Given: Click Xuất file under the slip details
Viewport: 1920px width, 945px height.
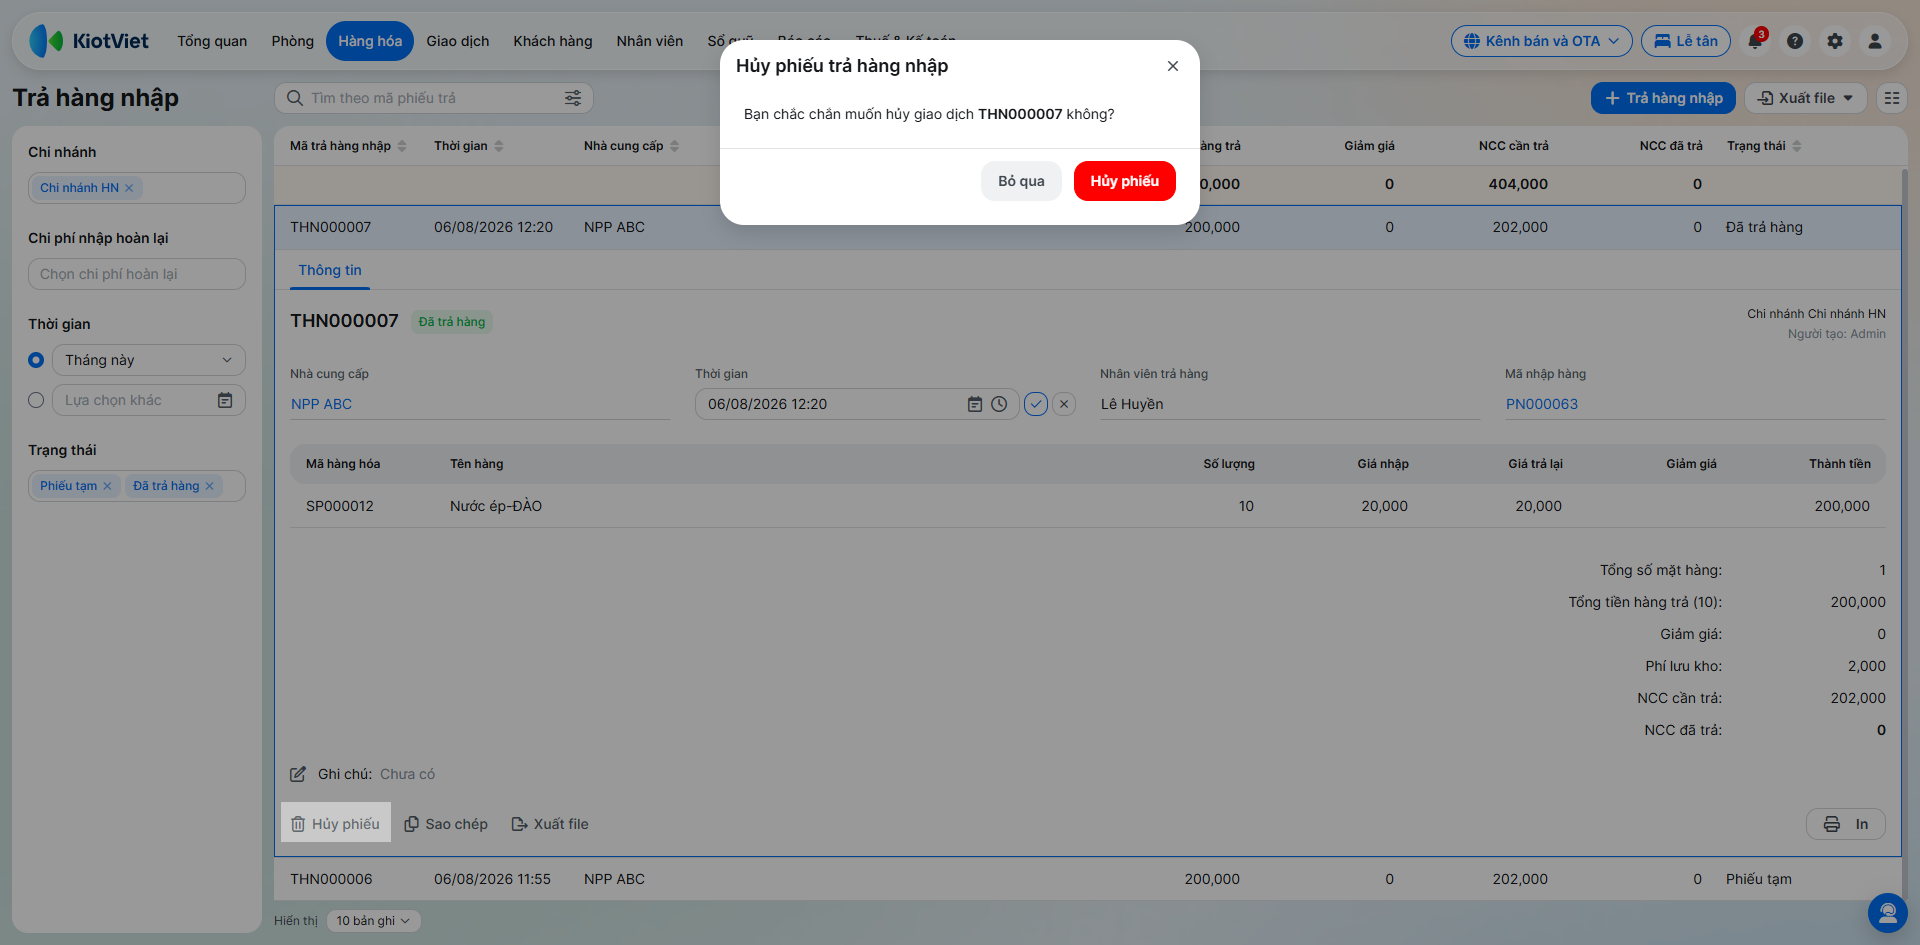Looking at the screenshot, I should [550, 824].
